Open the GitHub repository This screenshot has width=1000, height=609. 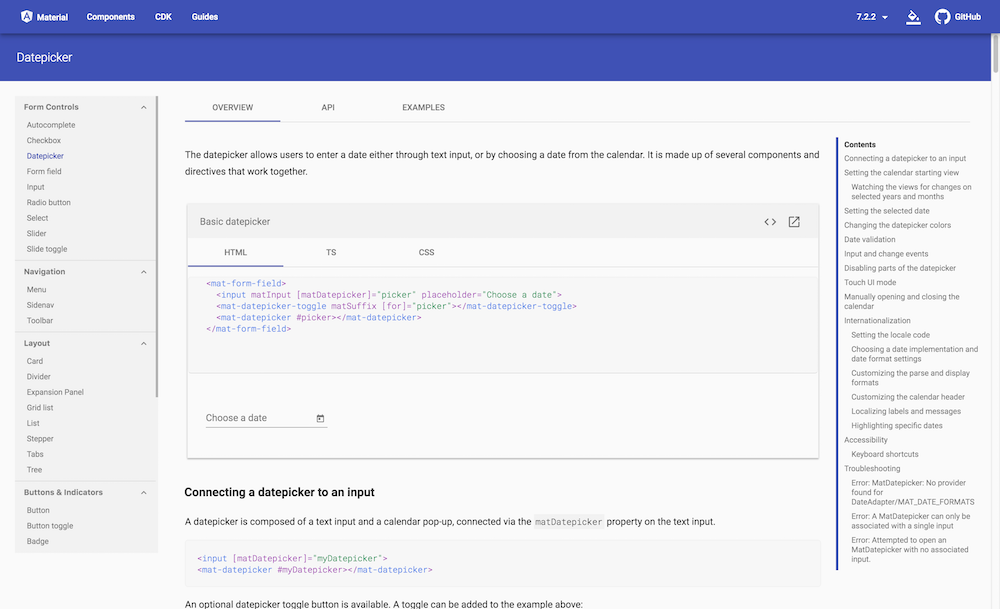956,16
